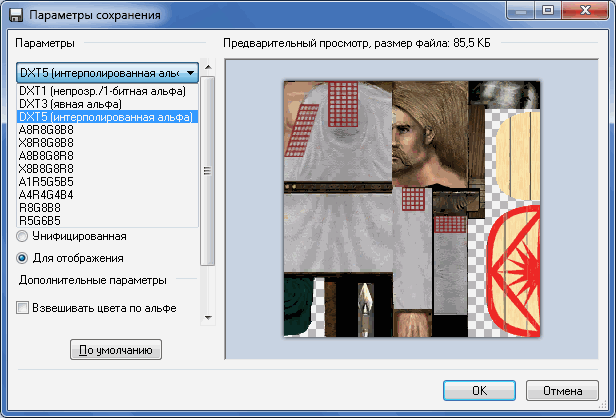Click the Отмена button
This screenshot has height=418, width=616.
click(x=563, y=390)
